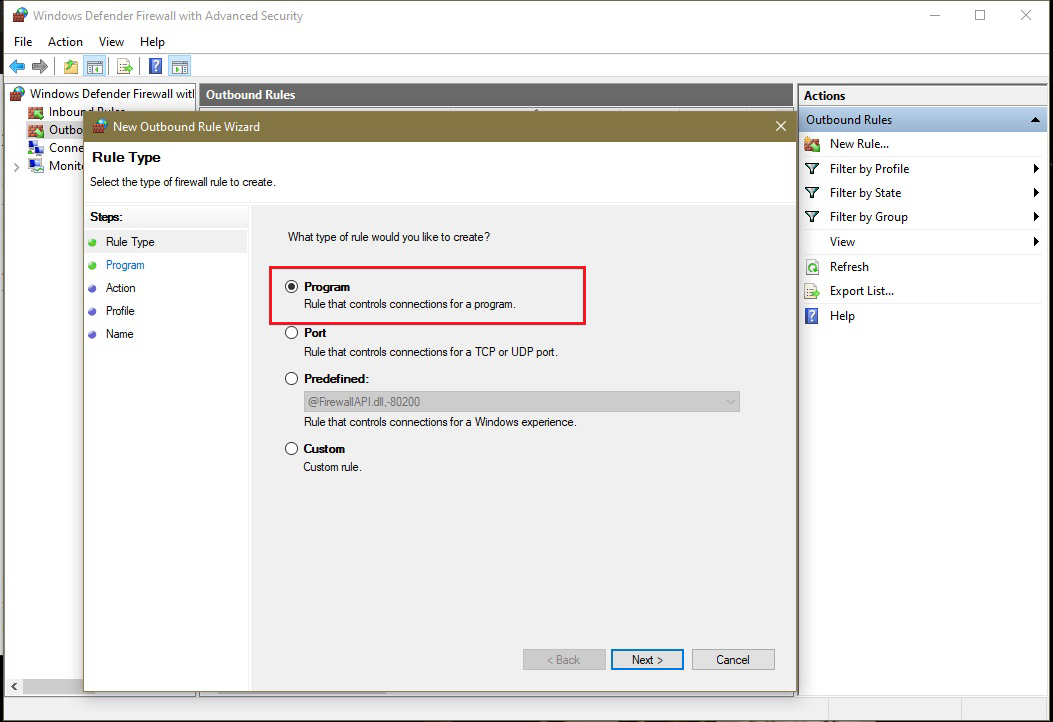Screen dimensions: 1053x722
Task: Open the View submenu arrow in the Actions pane
Action: 1036,242
